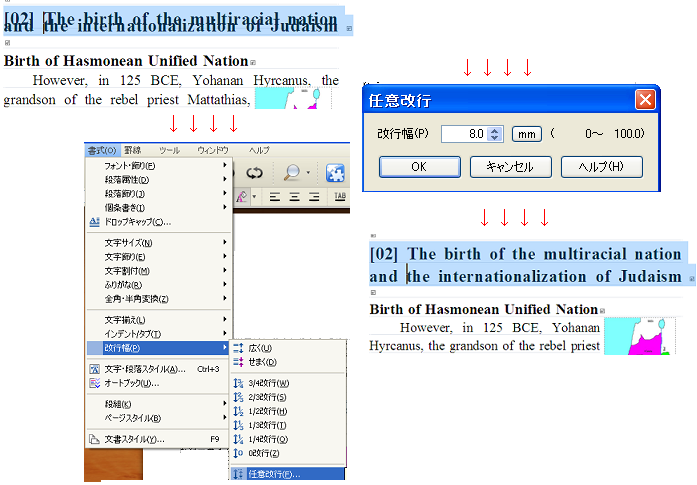
Task: Choose 1/2改行(H) line spacing option
Action: point(265,411)
